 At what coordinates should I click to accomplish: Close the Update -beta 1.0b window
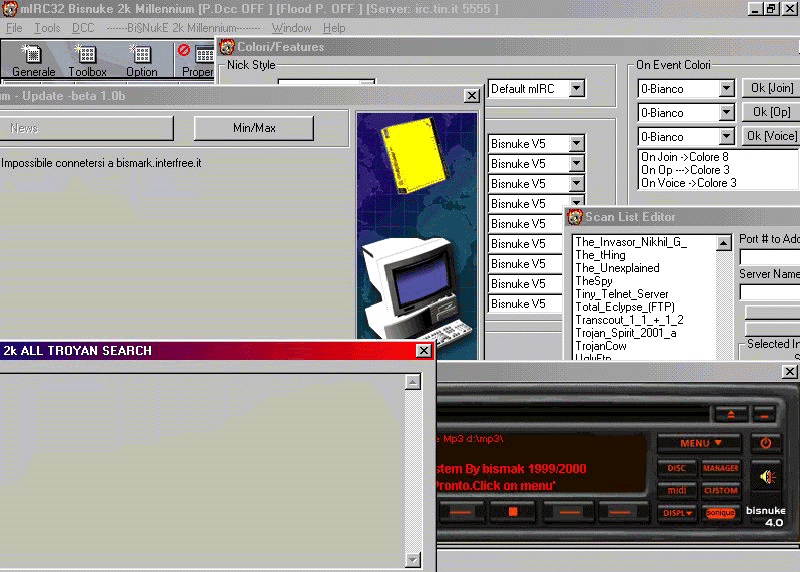[472, 96]
